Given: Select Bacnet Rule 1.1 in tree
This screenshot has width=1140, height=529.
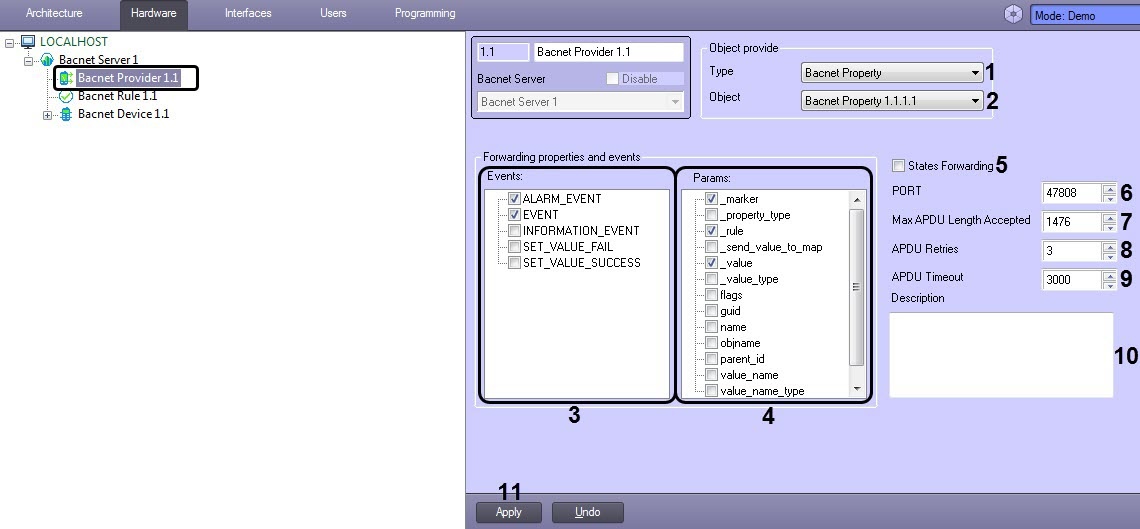Looking at the screenshot, I should 117,96.
